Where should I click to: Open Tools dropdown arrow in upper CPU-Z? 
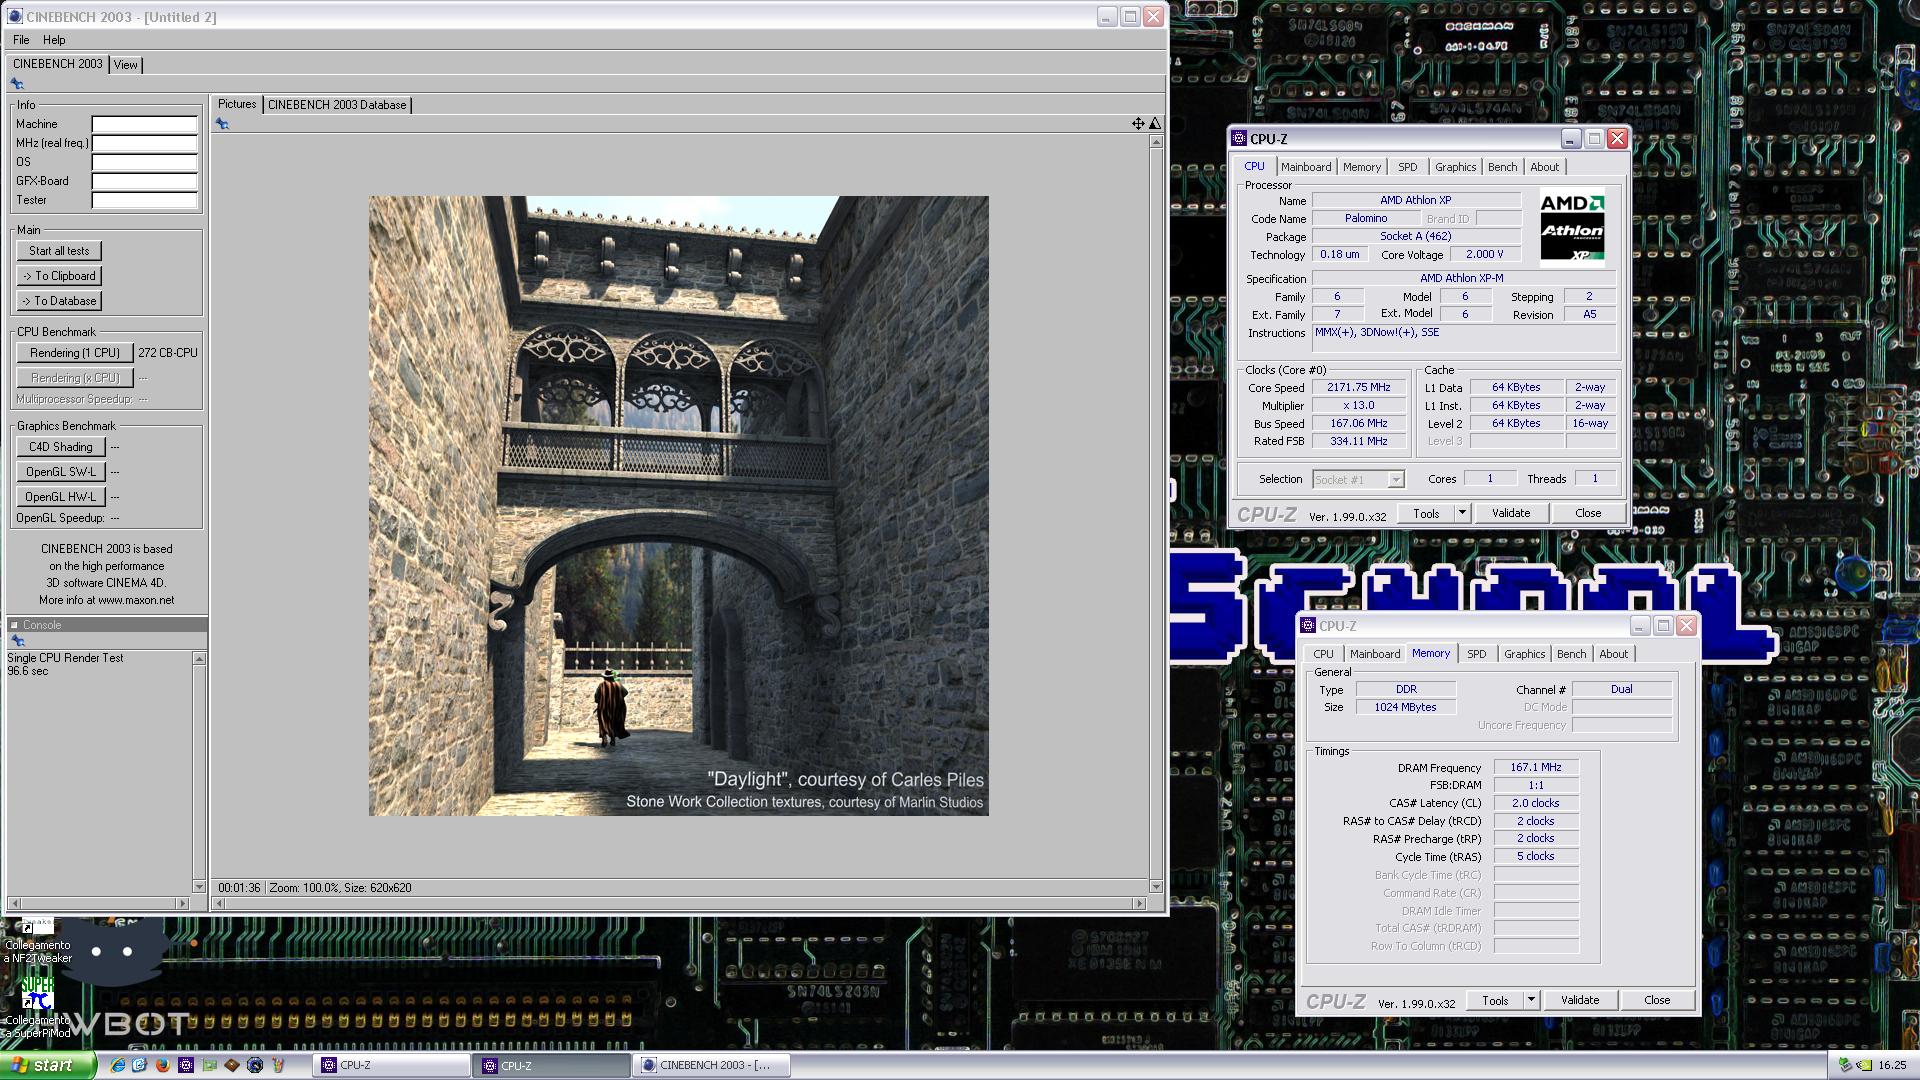pos(1461,513)
